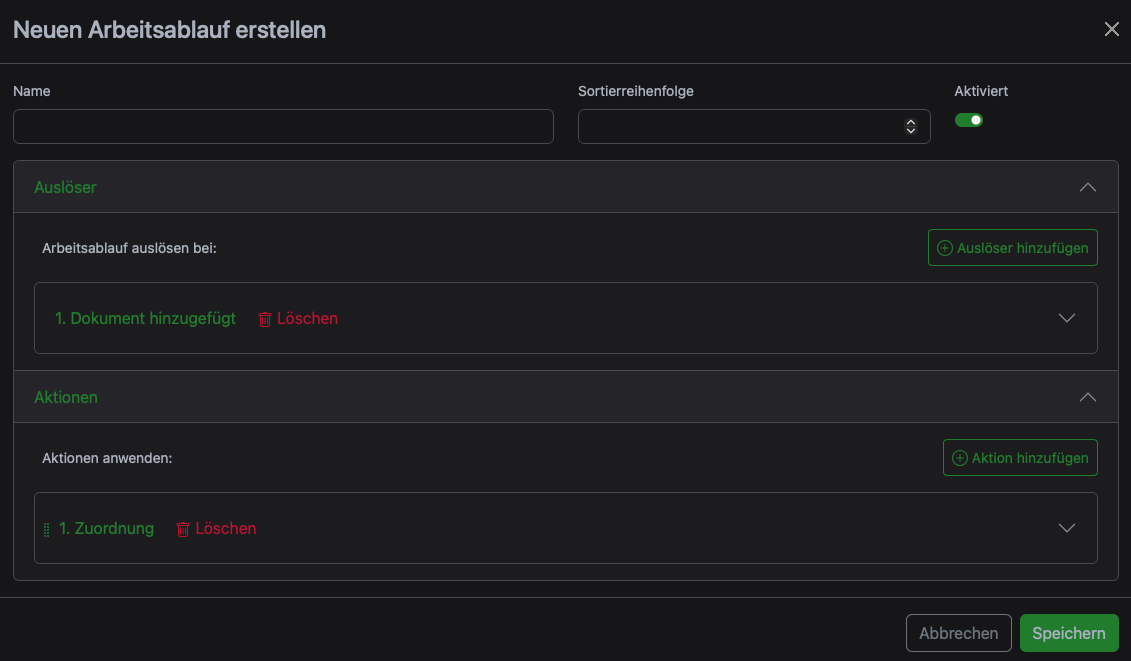Cancel with the Abbrechen button
The height and width of the screenshot is (661, 1131).
[x=959, y=633]
